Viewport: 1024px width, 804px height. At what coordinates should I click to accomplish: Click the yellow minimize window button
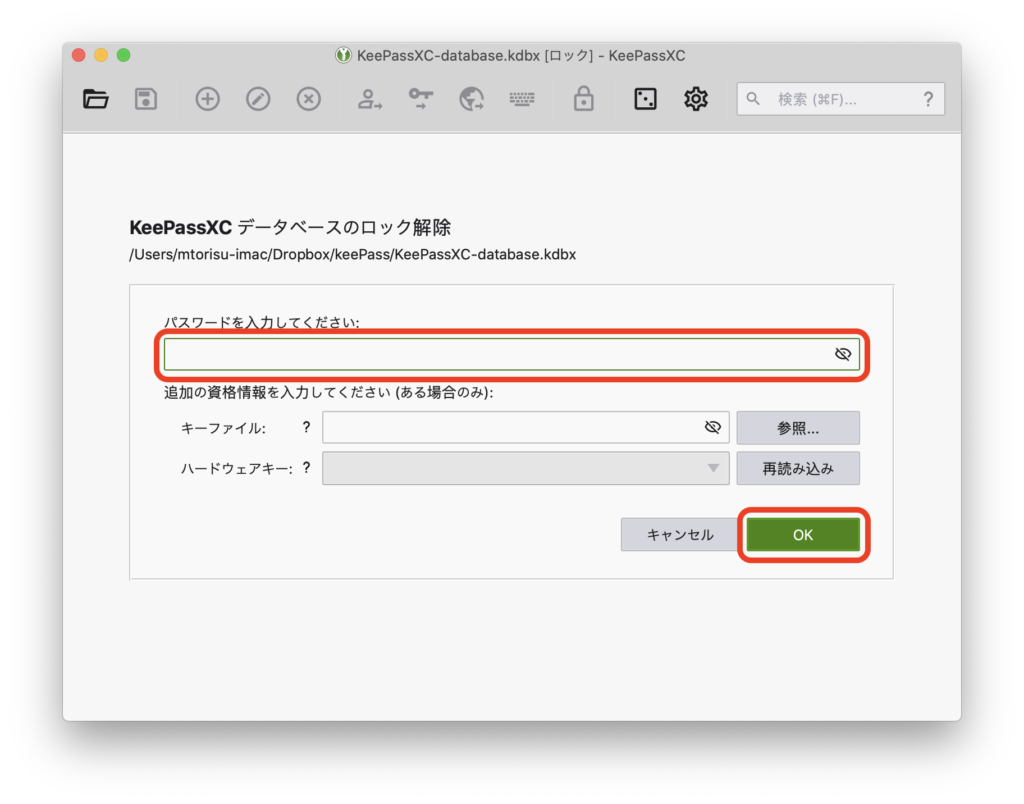coord(101,55)
